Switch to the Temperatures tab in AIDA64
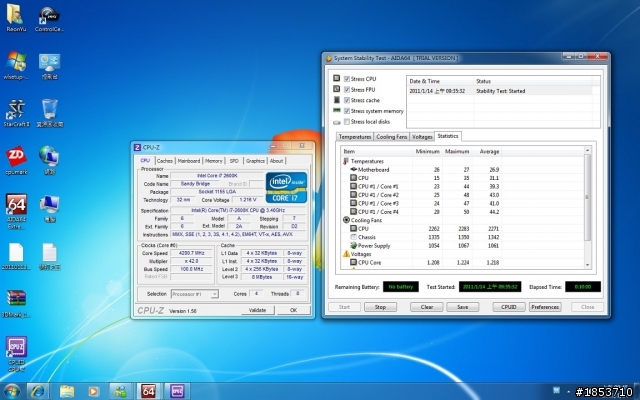640x400 pixels. tap(355, 137)
